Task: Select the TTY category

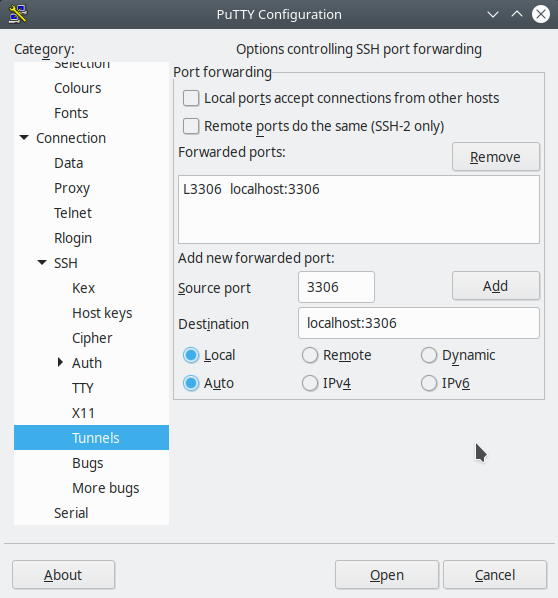Action: (82, 388)
